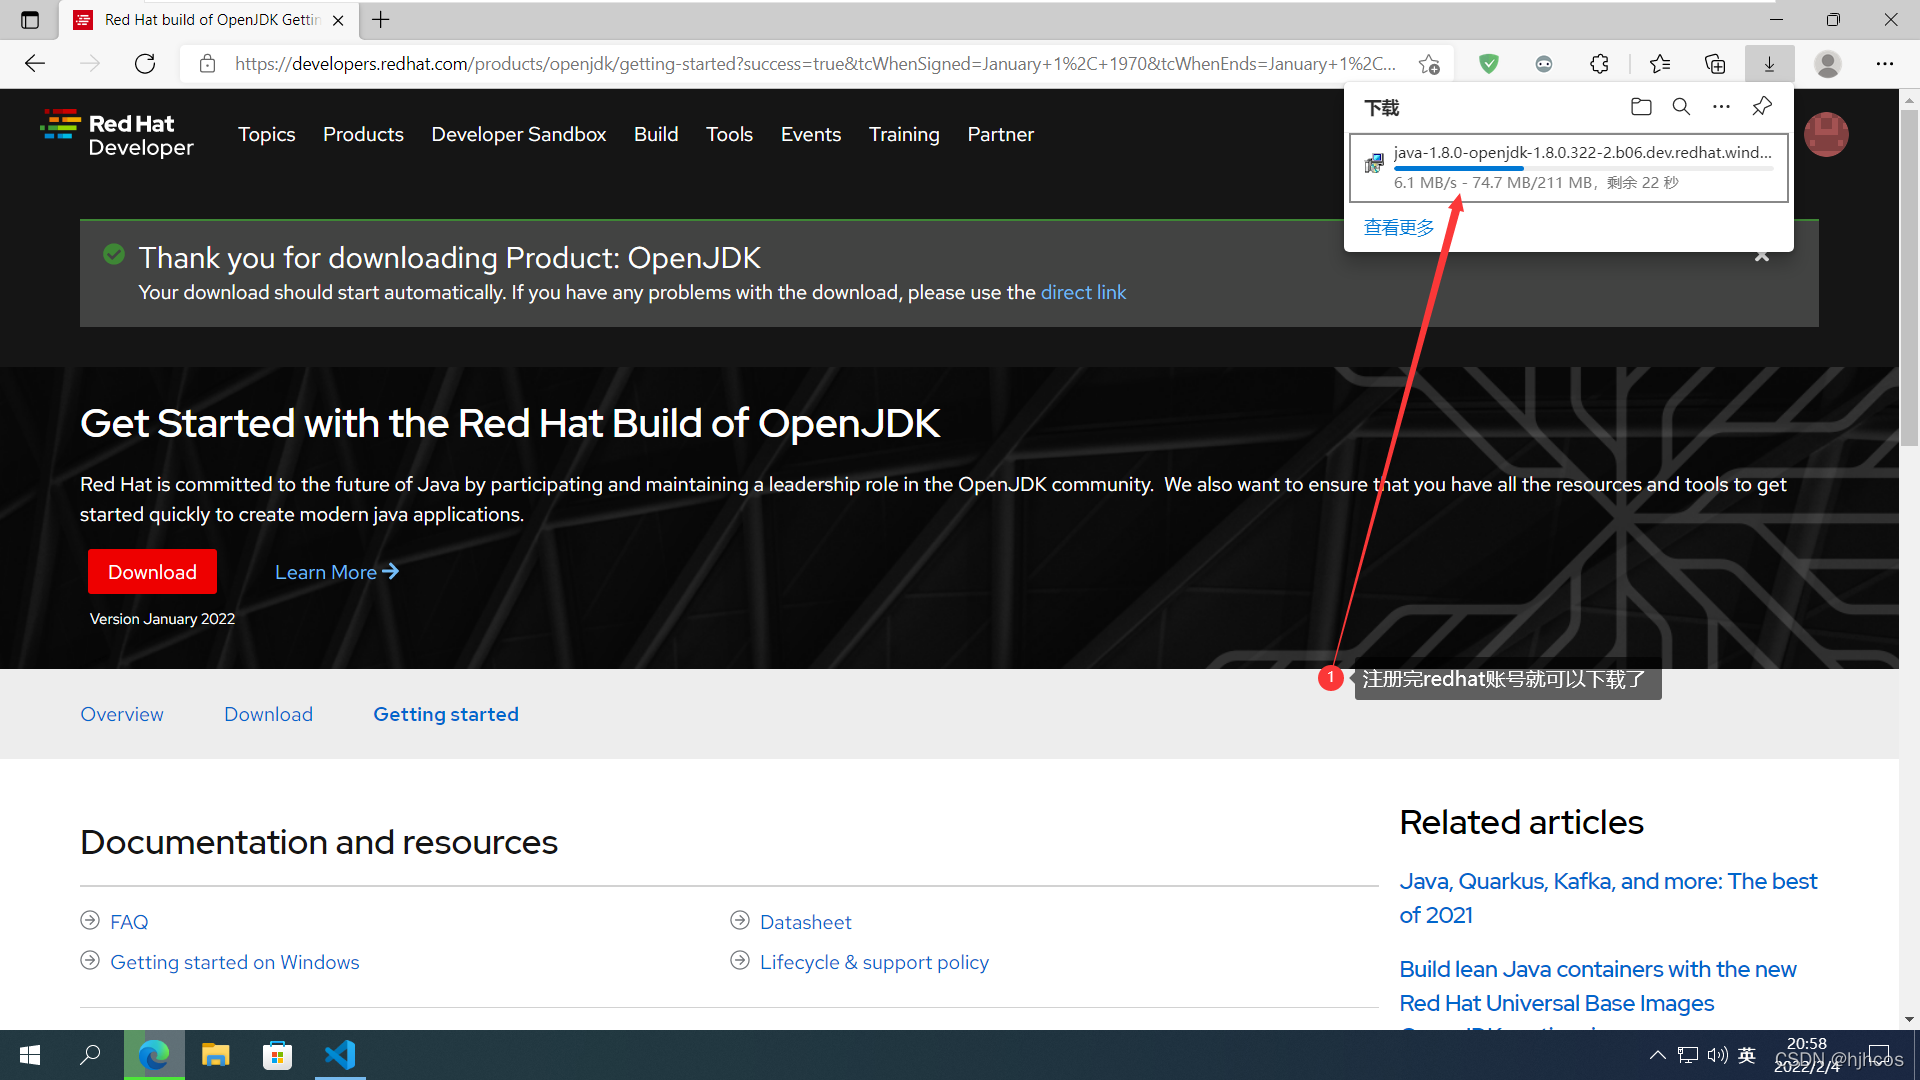Open the tab actions menu icon

pyautogui.click(x=30, y=20)
